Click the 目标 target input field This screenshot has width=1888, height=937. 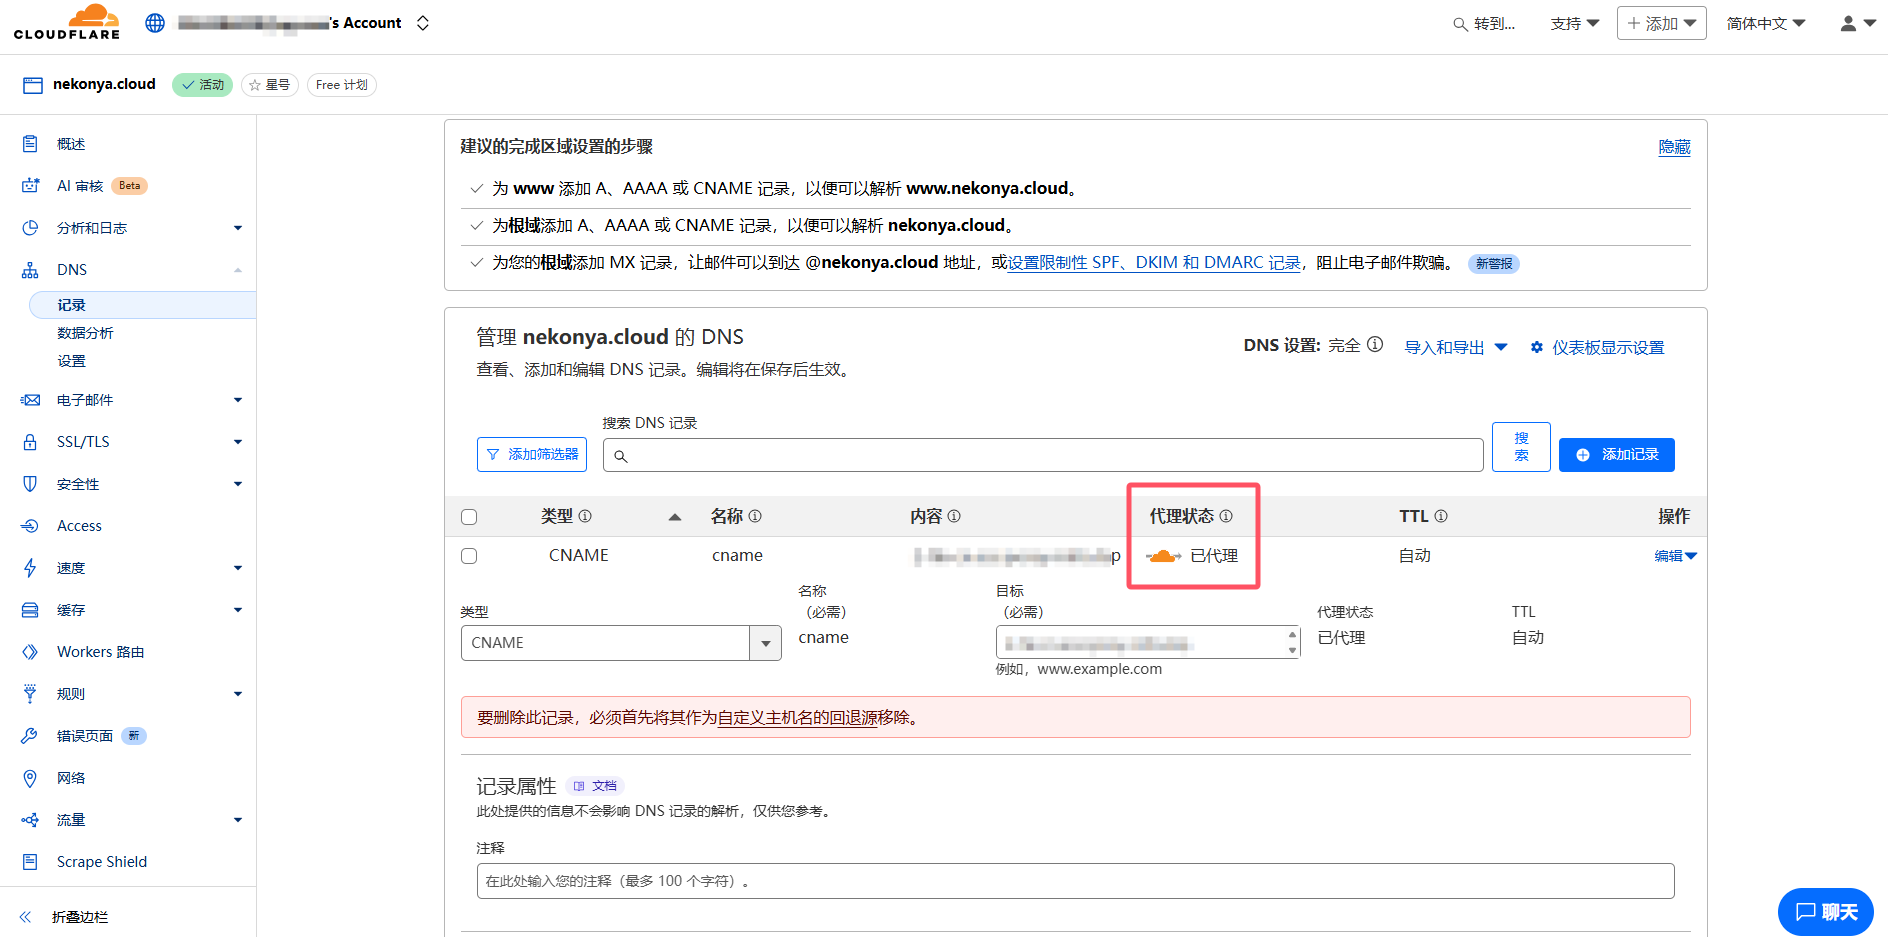pos(1148,642)
